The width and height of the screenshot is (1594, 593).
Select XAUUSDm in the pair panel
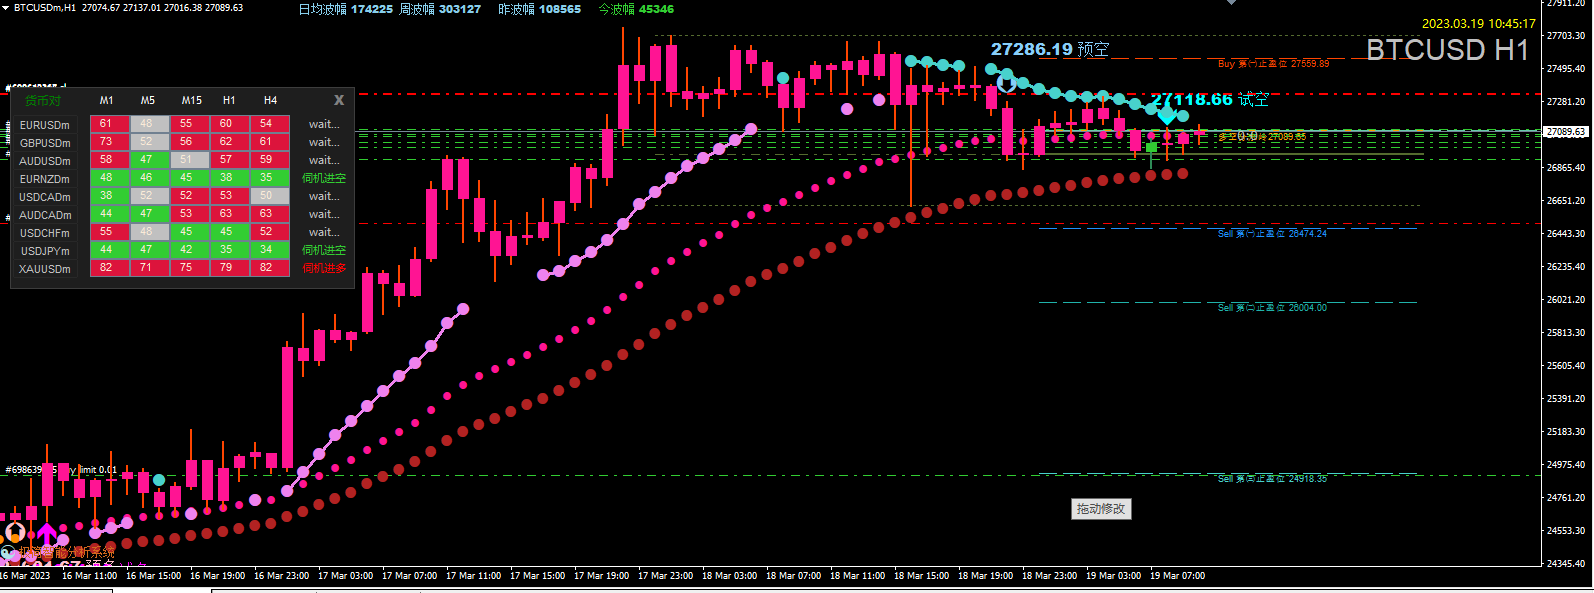point(45,269)
